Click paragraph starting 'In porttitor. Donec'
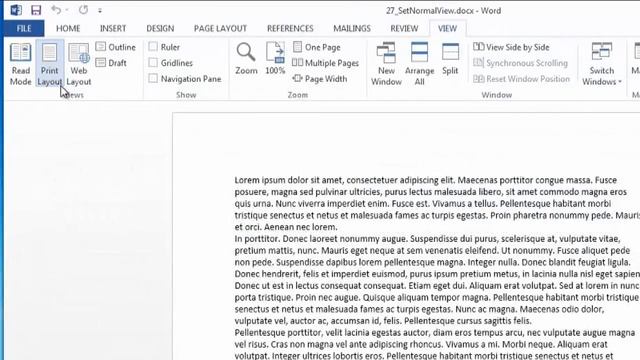This screenshot has height=360, width=640. click(437, 280)
